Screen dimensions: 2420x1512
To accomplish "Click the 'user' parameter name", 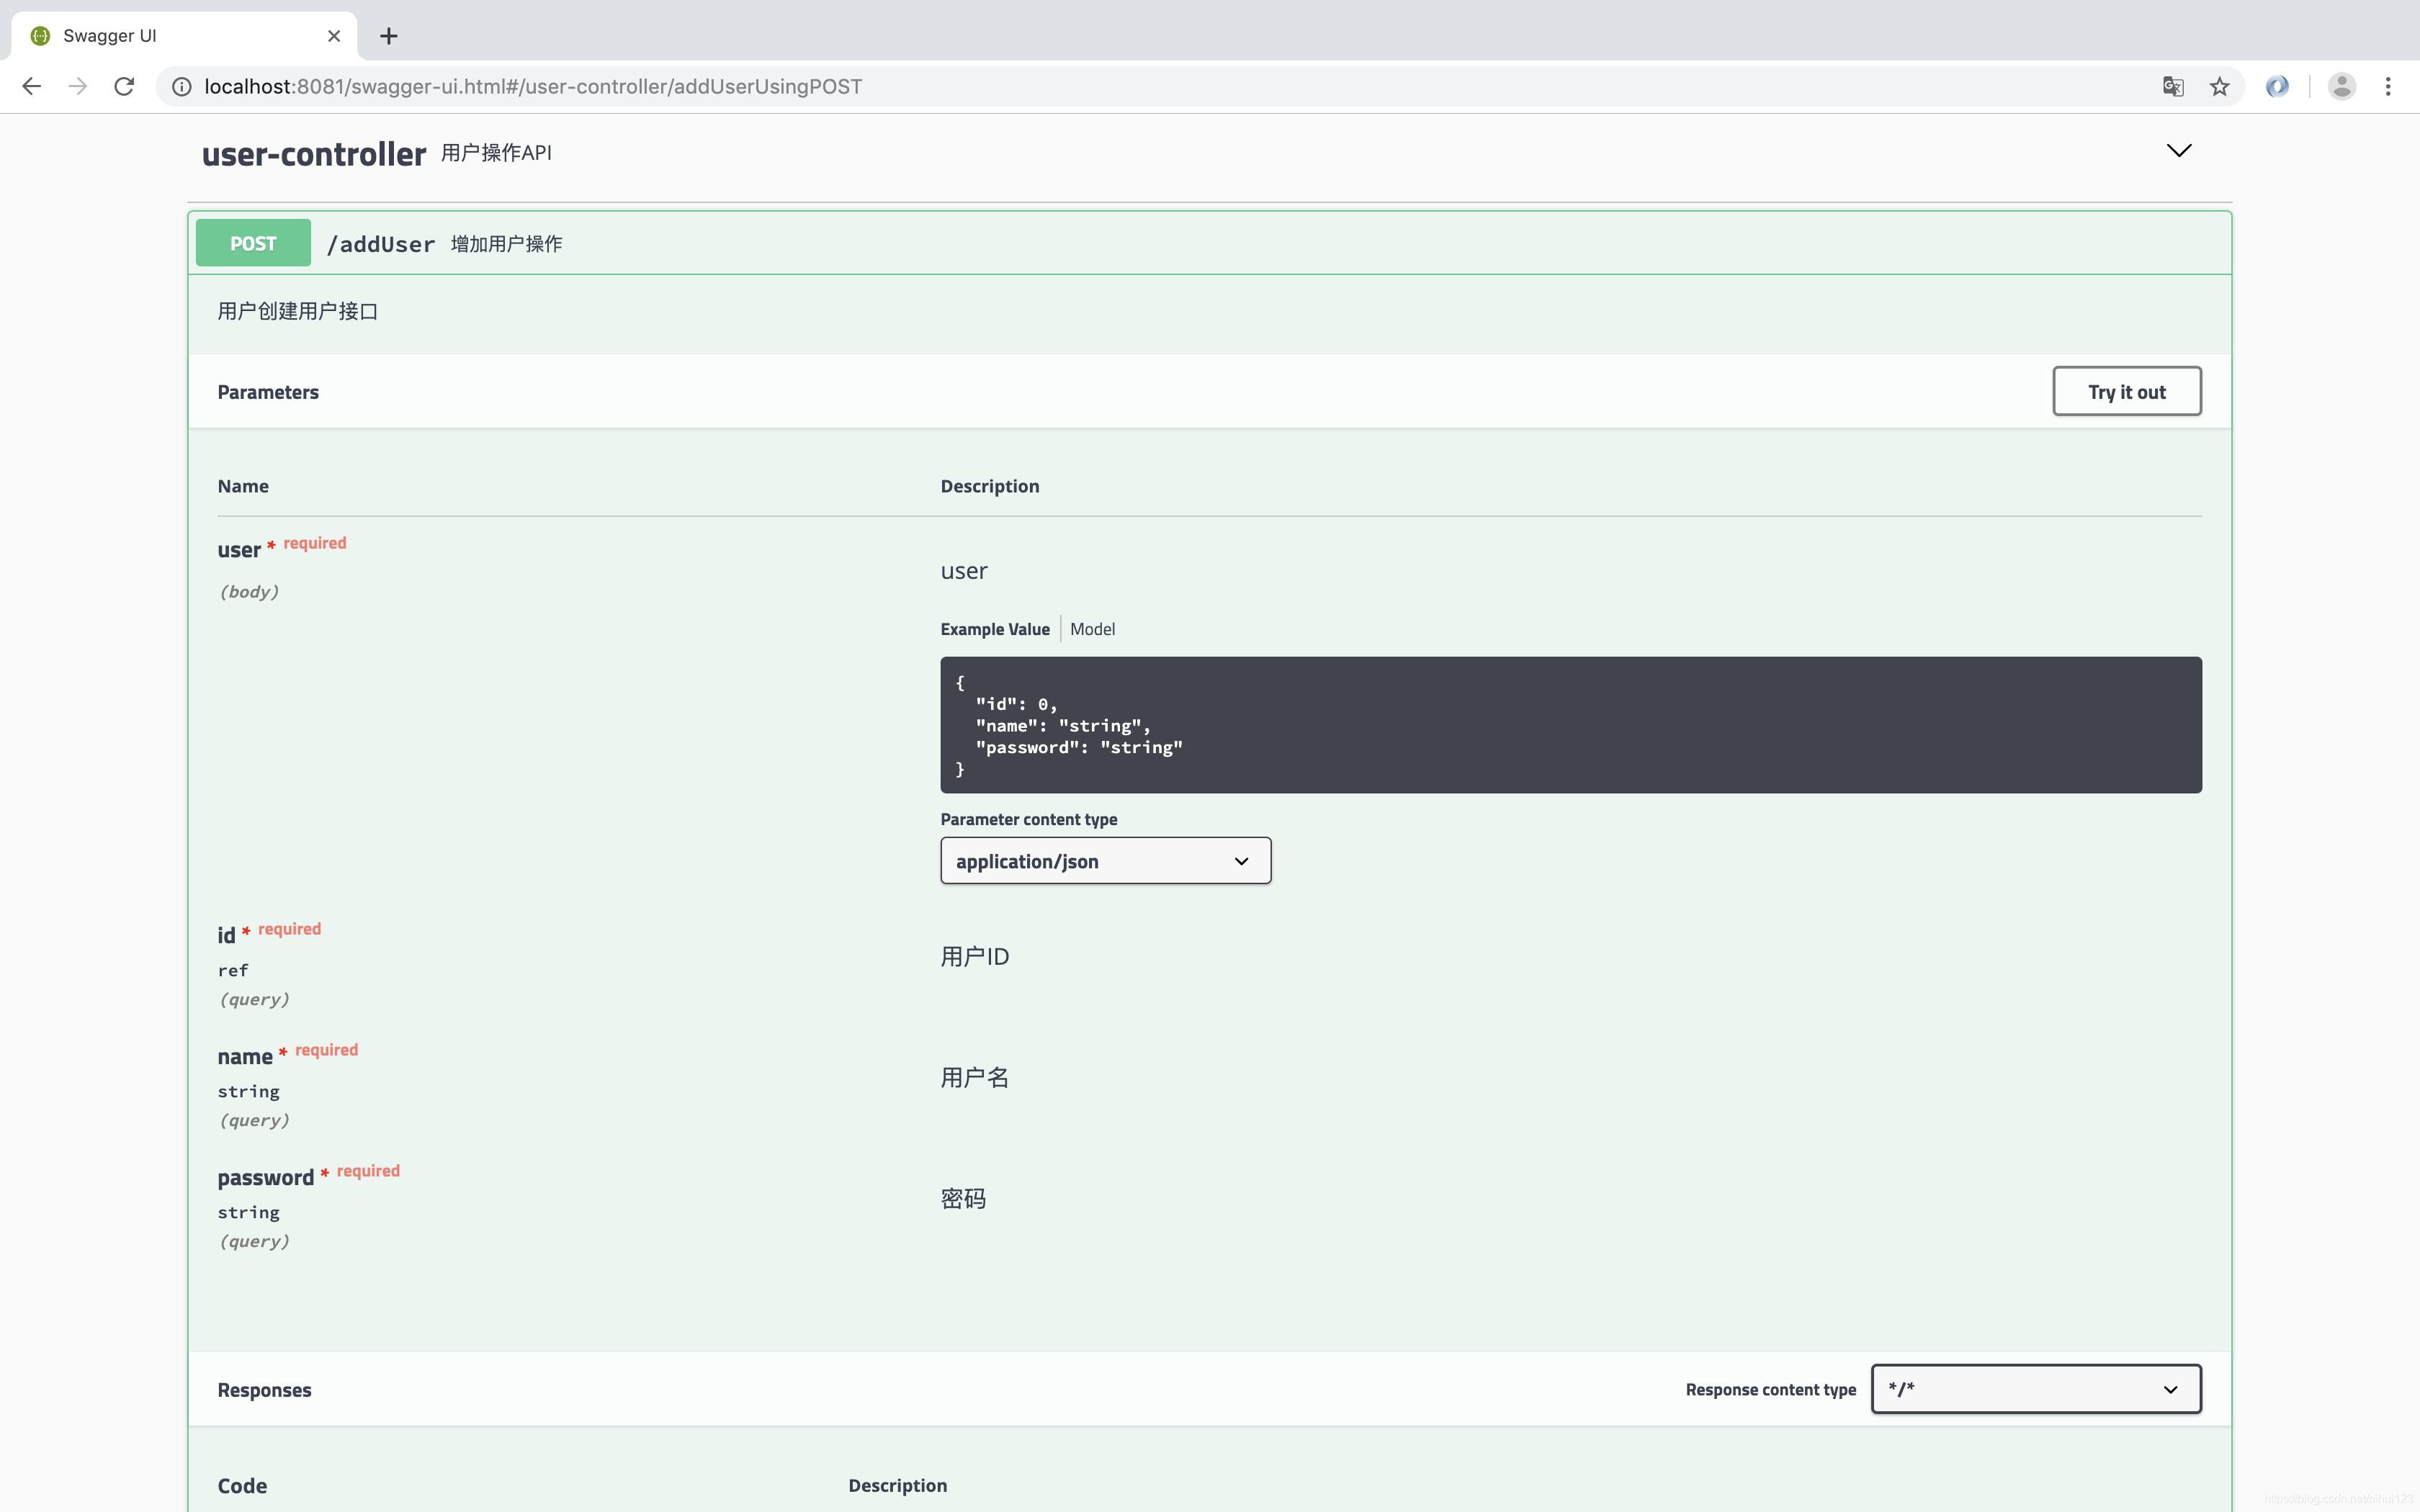I will 239,550.
